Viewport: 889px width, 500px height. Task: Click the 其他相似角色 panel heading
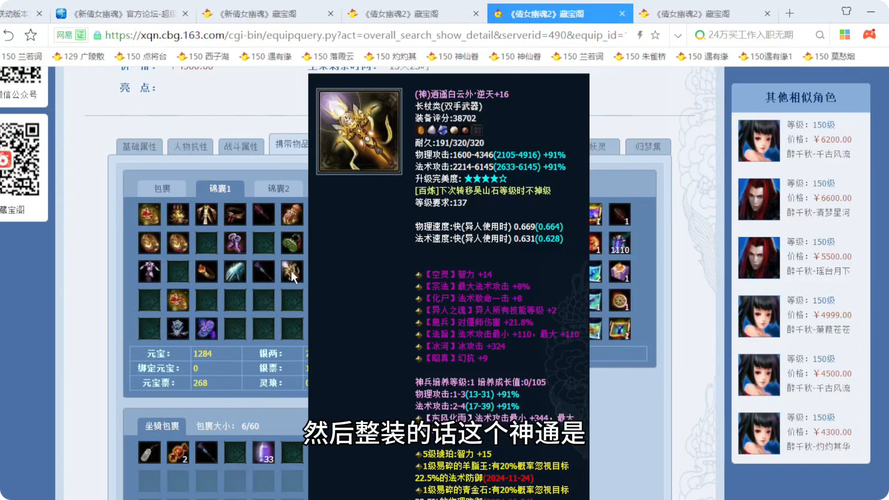click(801, 98)
